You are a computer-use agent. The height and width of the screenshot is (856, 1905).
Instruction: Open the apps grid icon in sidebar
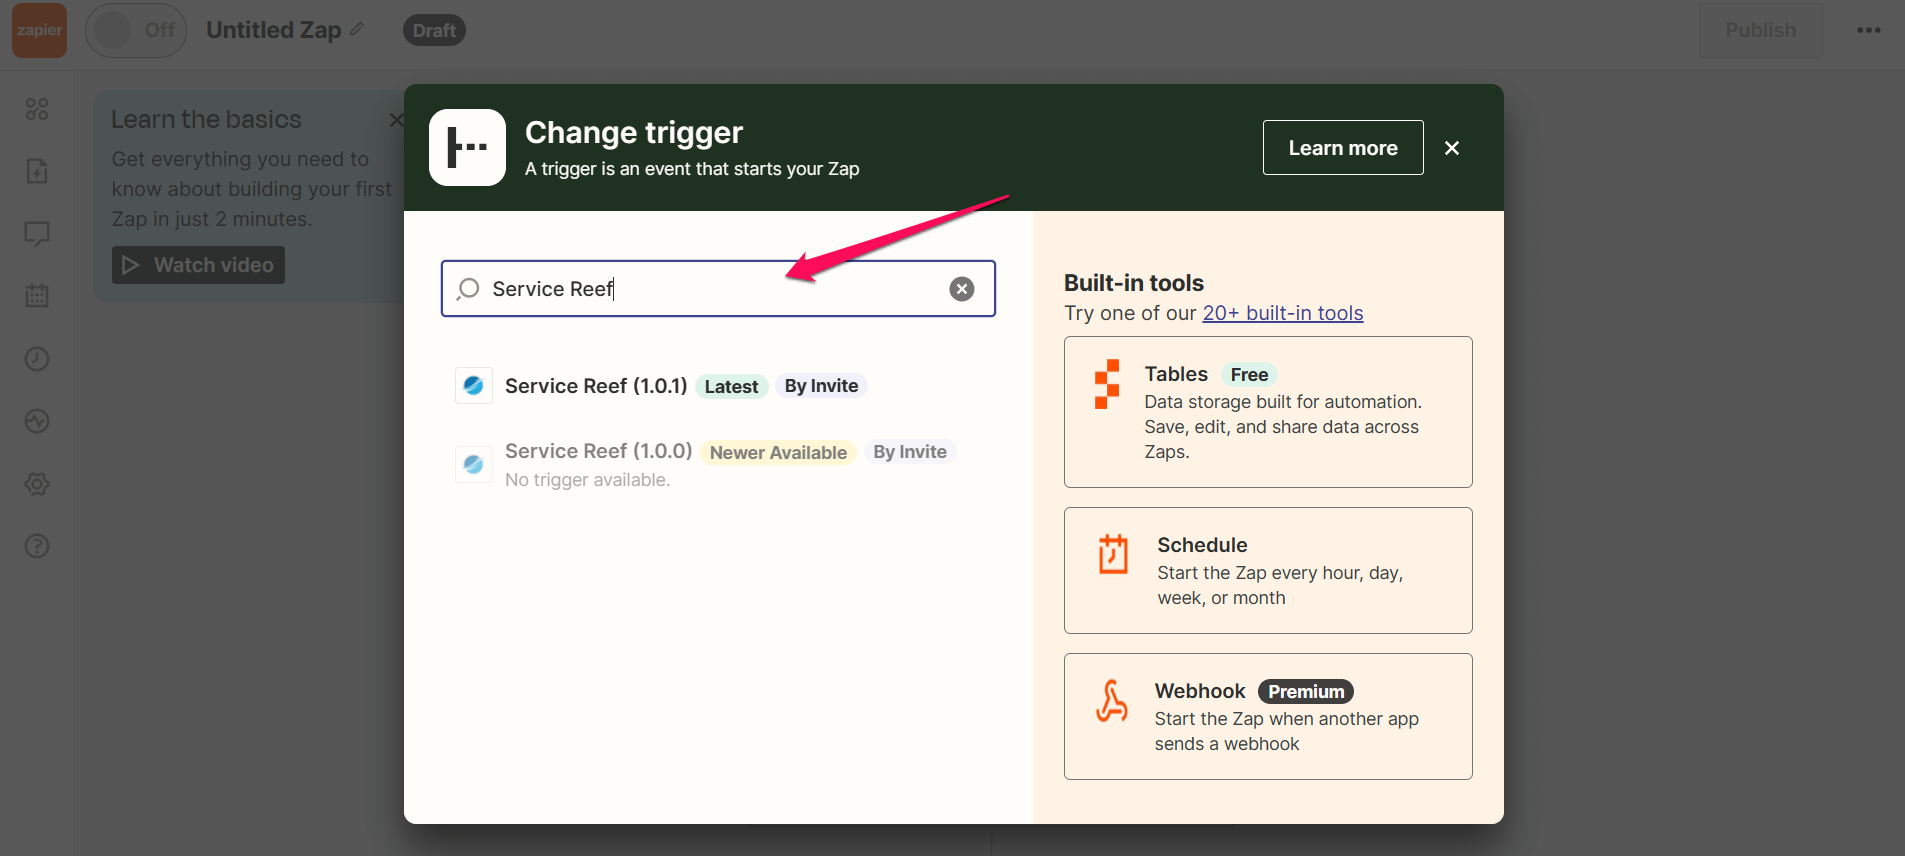click(x=37, y=109)
